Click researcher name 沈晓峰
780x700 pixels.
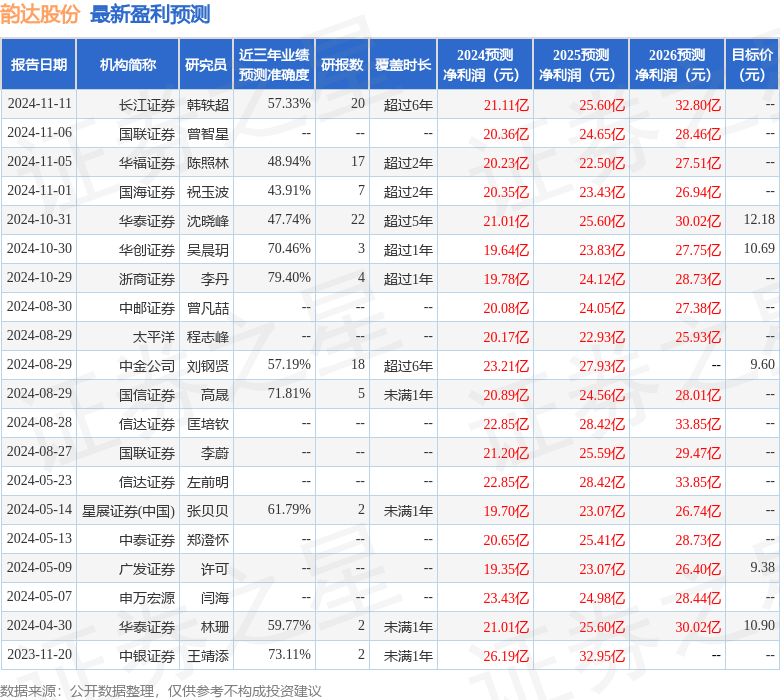pyautogui.click(x=208, y=221)
